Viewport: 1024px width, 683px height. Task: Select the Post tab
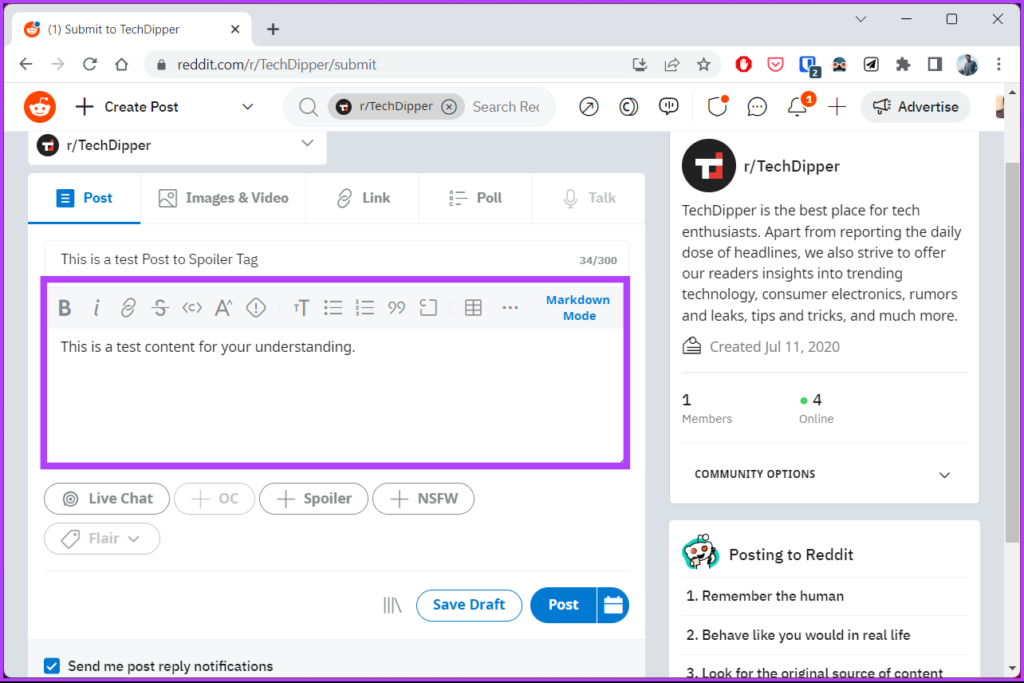(84, 198)
